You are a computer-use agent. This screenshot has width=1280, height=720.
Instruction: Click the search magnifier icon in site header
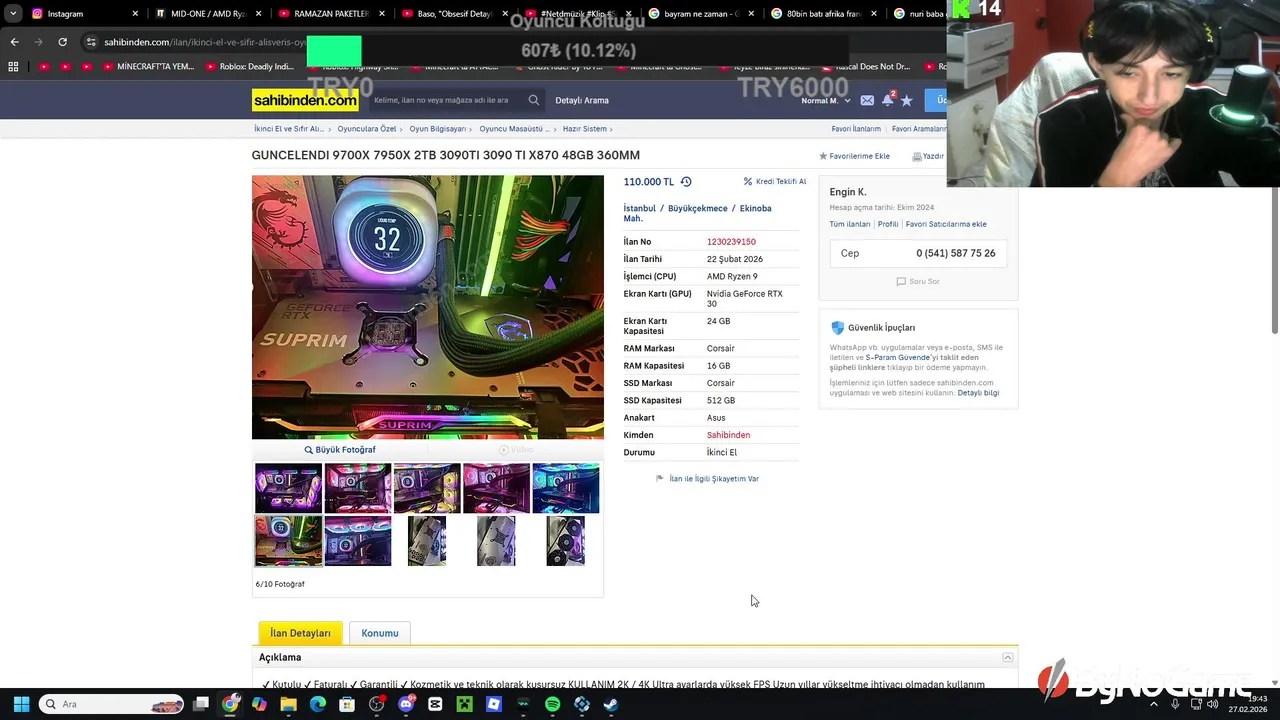(534, 100)
